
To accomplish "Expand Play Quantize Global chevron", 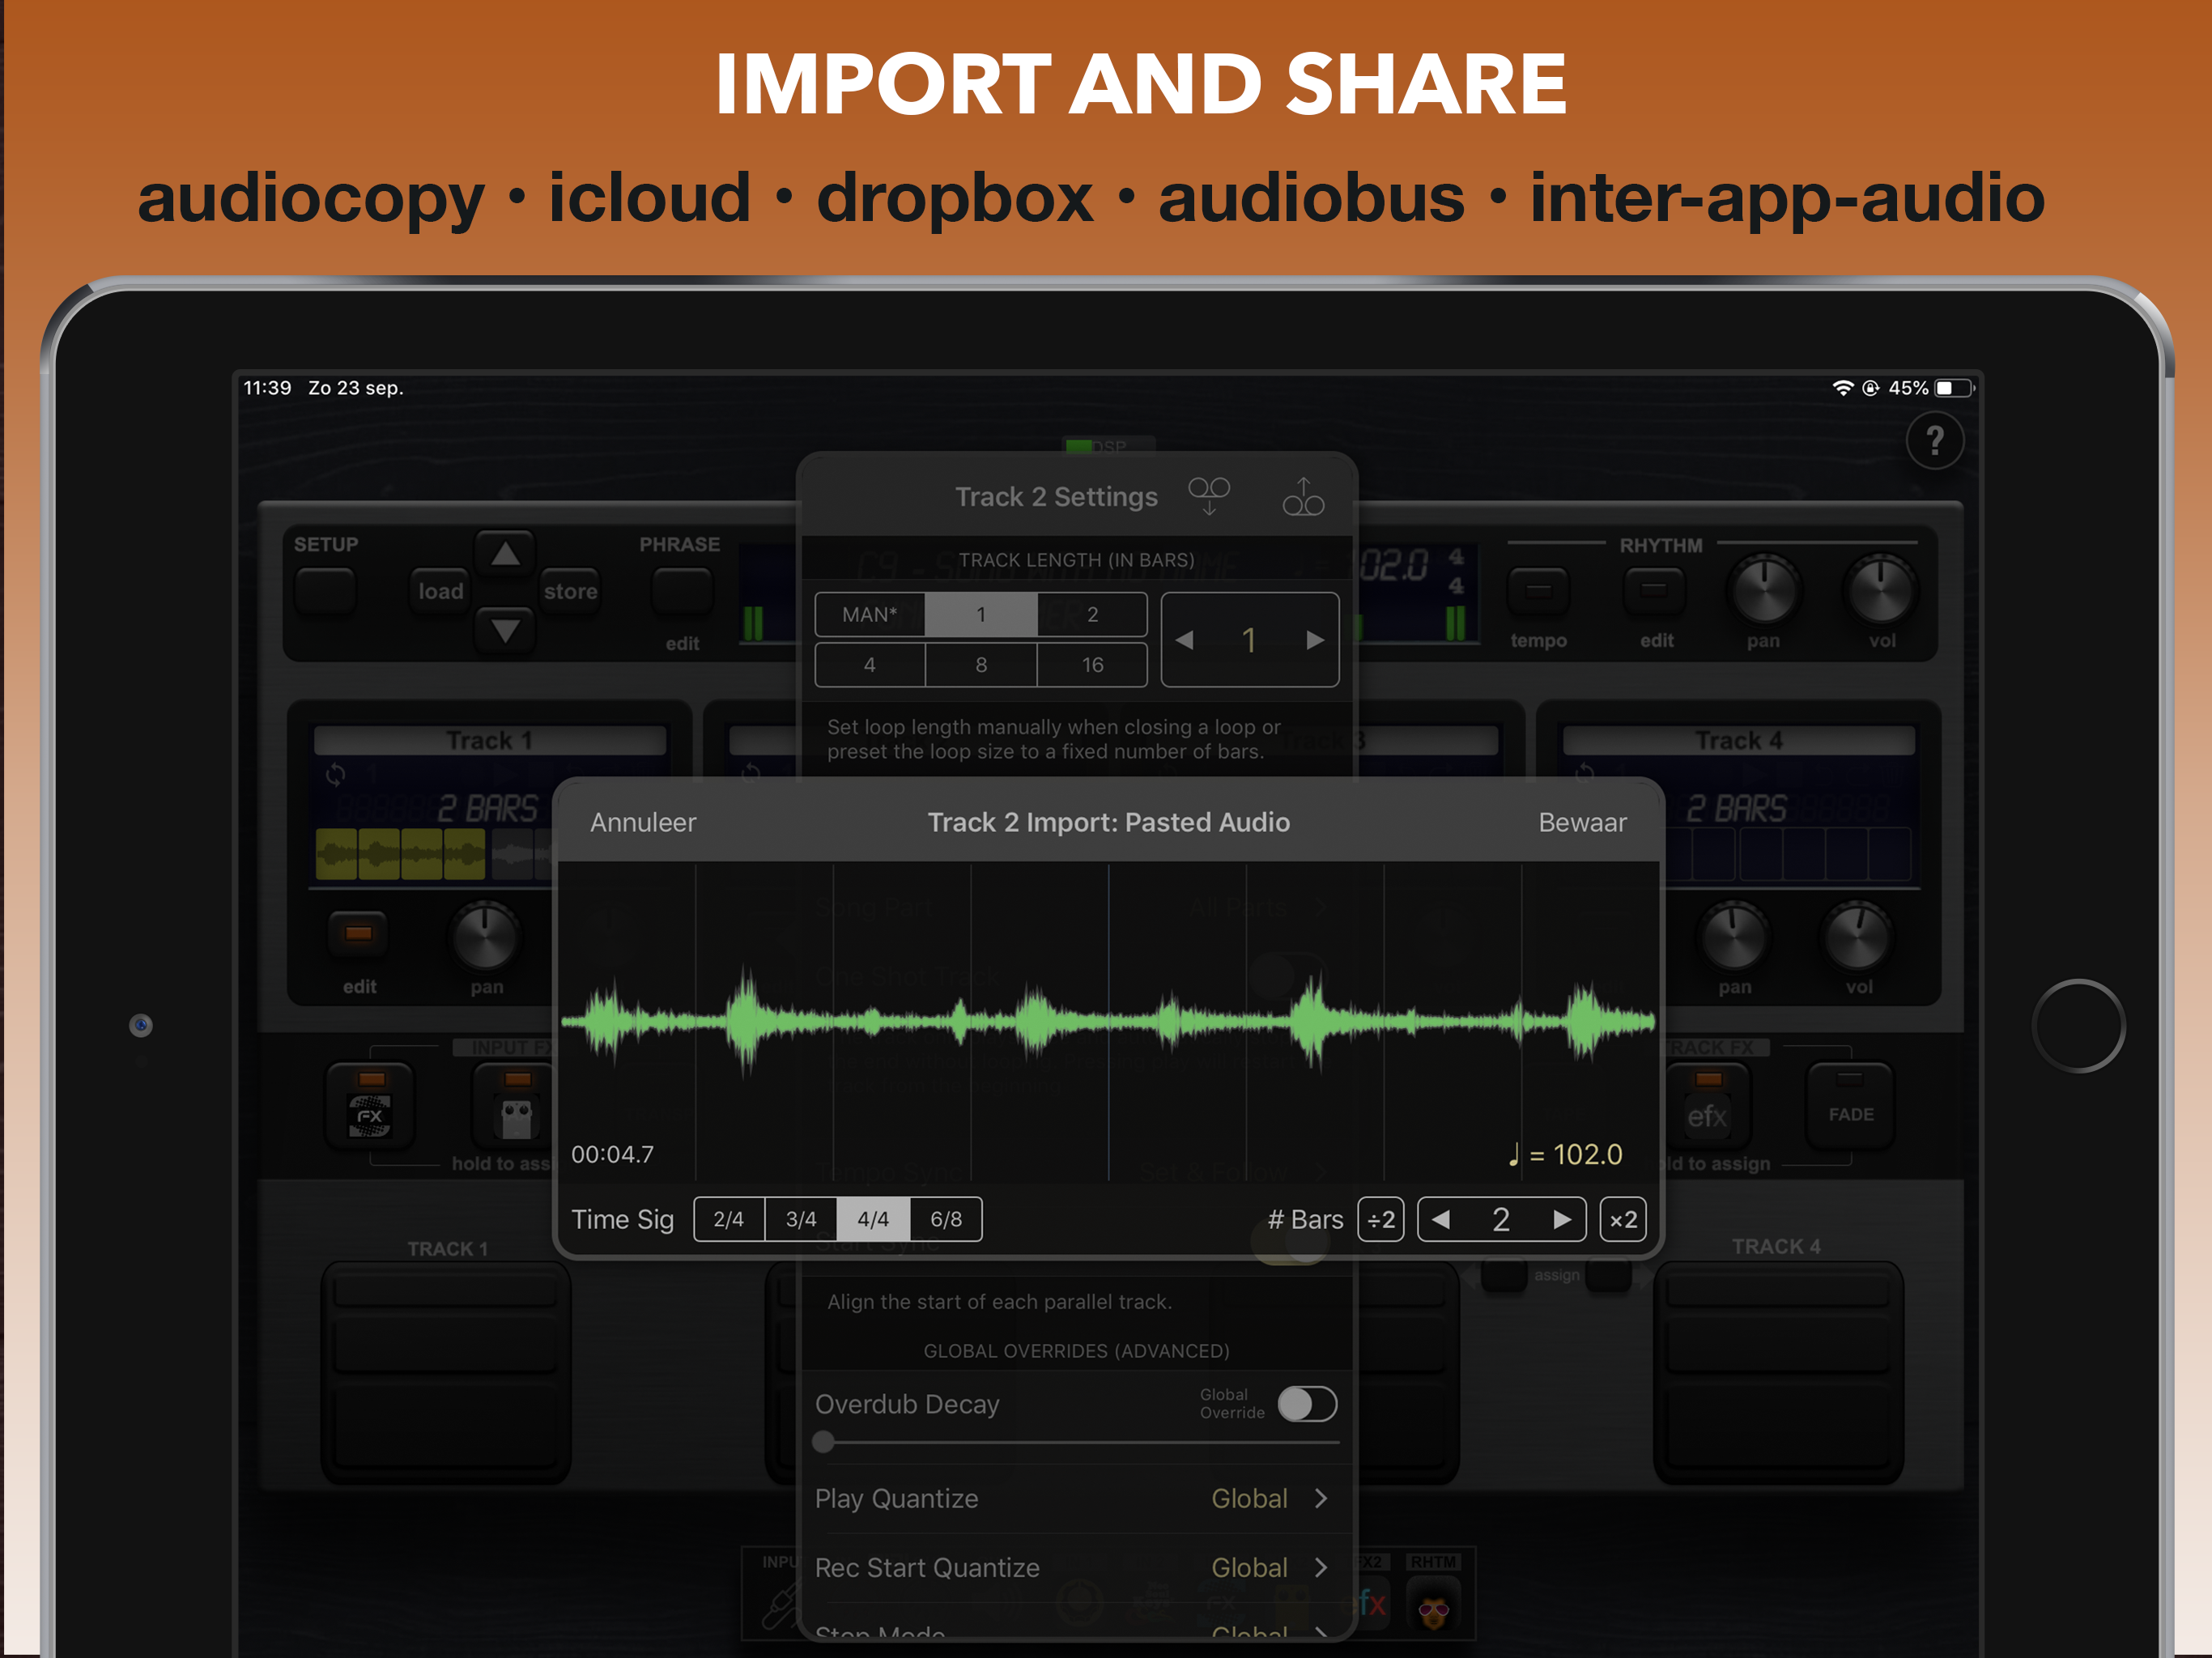I will point(1321,1498).
